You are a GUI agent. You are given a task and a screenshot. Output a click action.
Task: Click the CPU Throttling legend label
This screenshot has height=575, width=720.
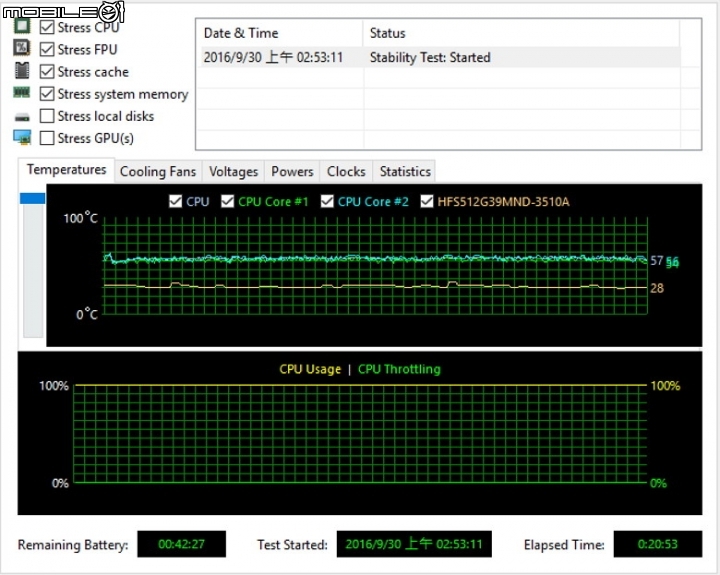(x=399, y=369)
